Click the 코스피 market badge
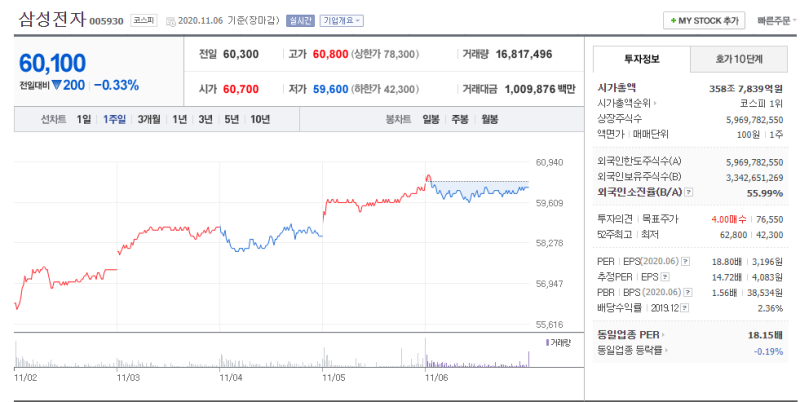The height and width of the screenshot is (402, 800). (144, 21)
